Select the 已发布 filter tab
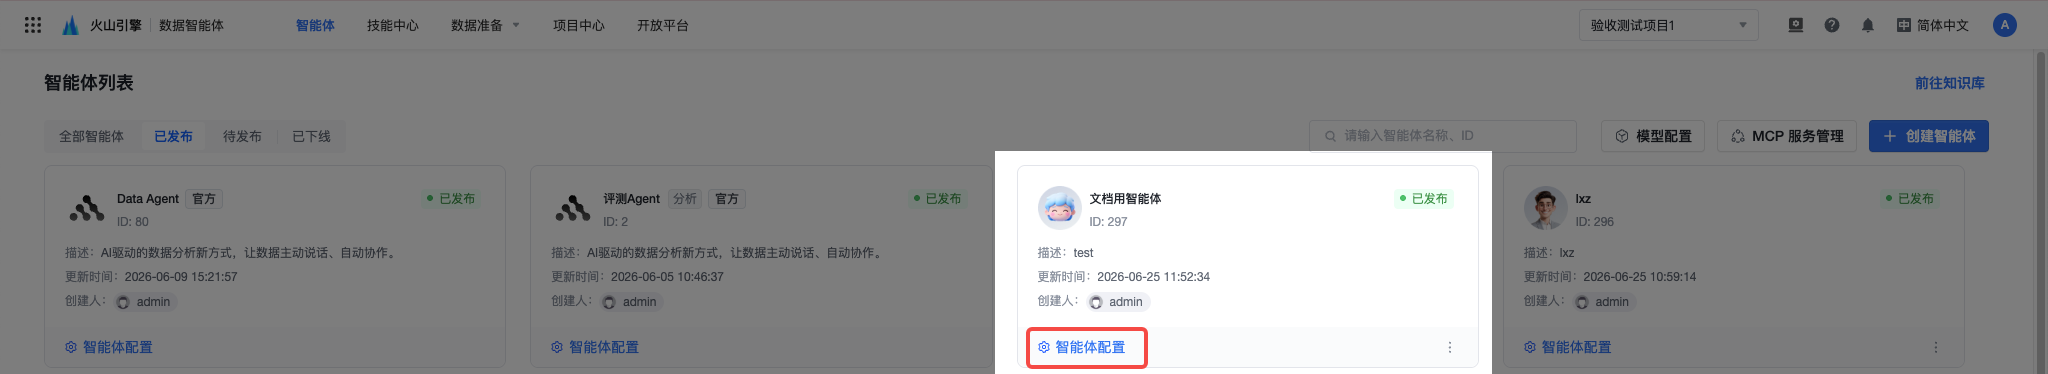Viewport: 2048px width, 374px height. pos(173,136)
